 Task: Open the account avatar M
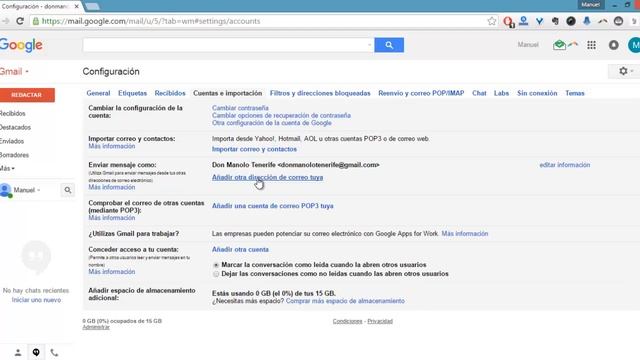point(634,45)
